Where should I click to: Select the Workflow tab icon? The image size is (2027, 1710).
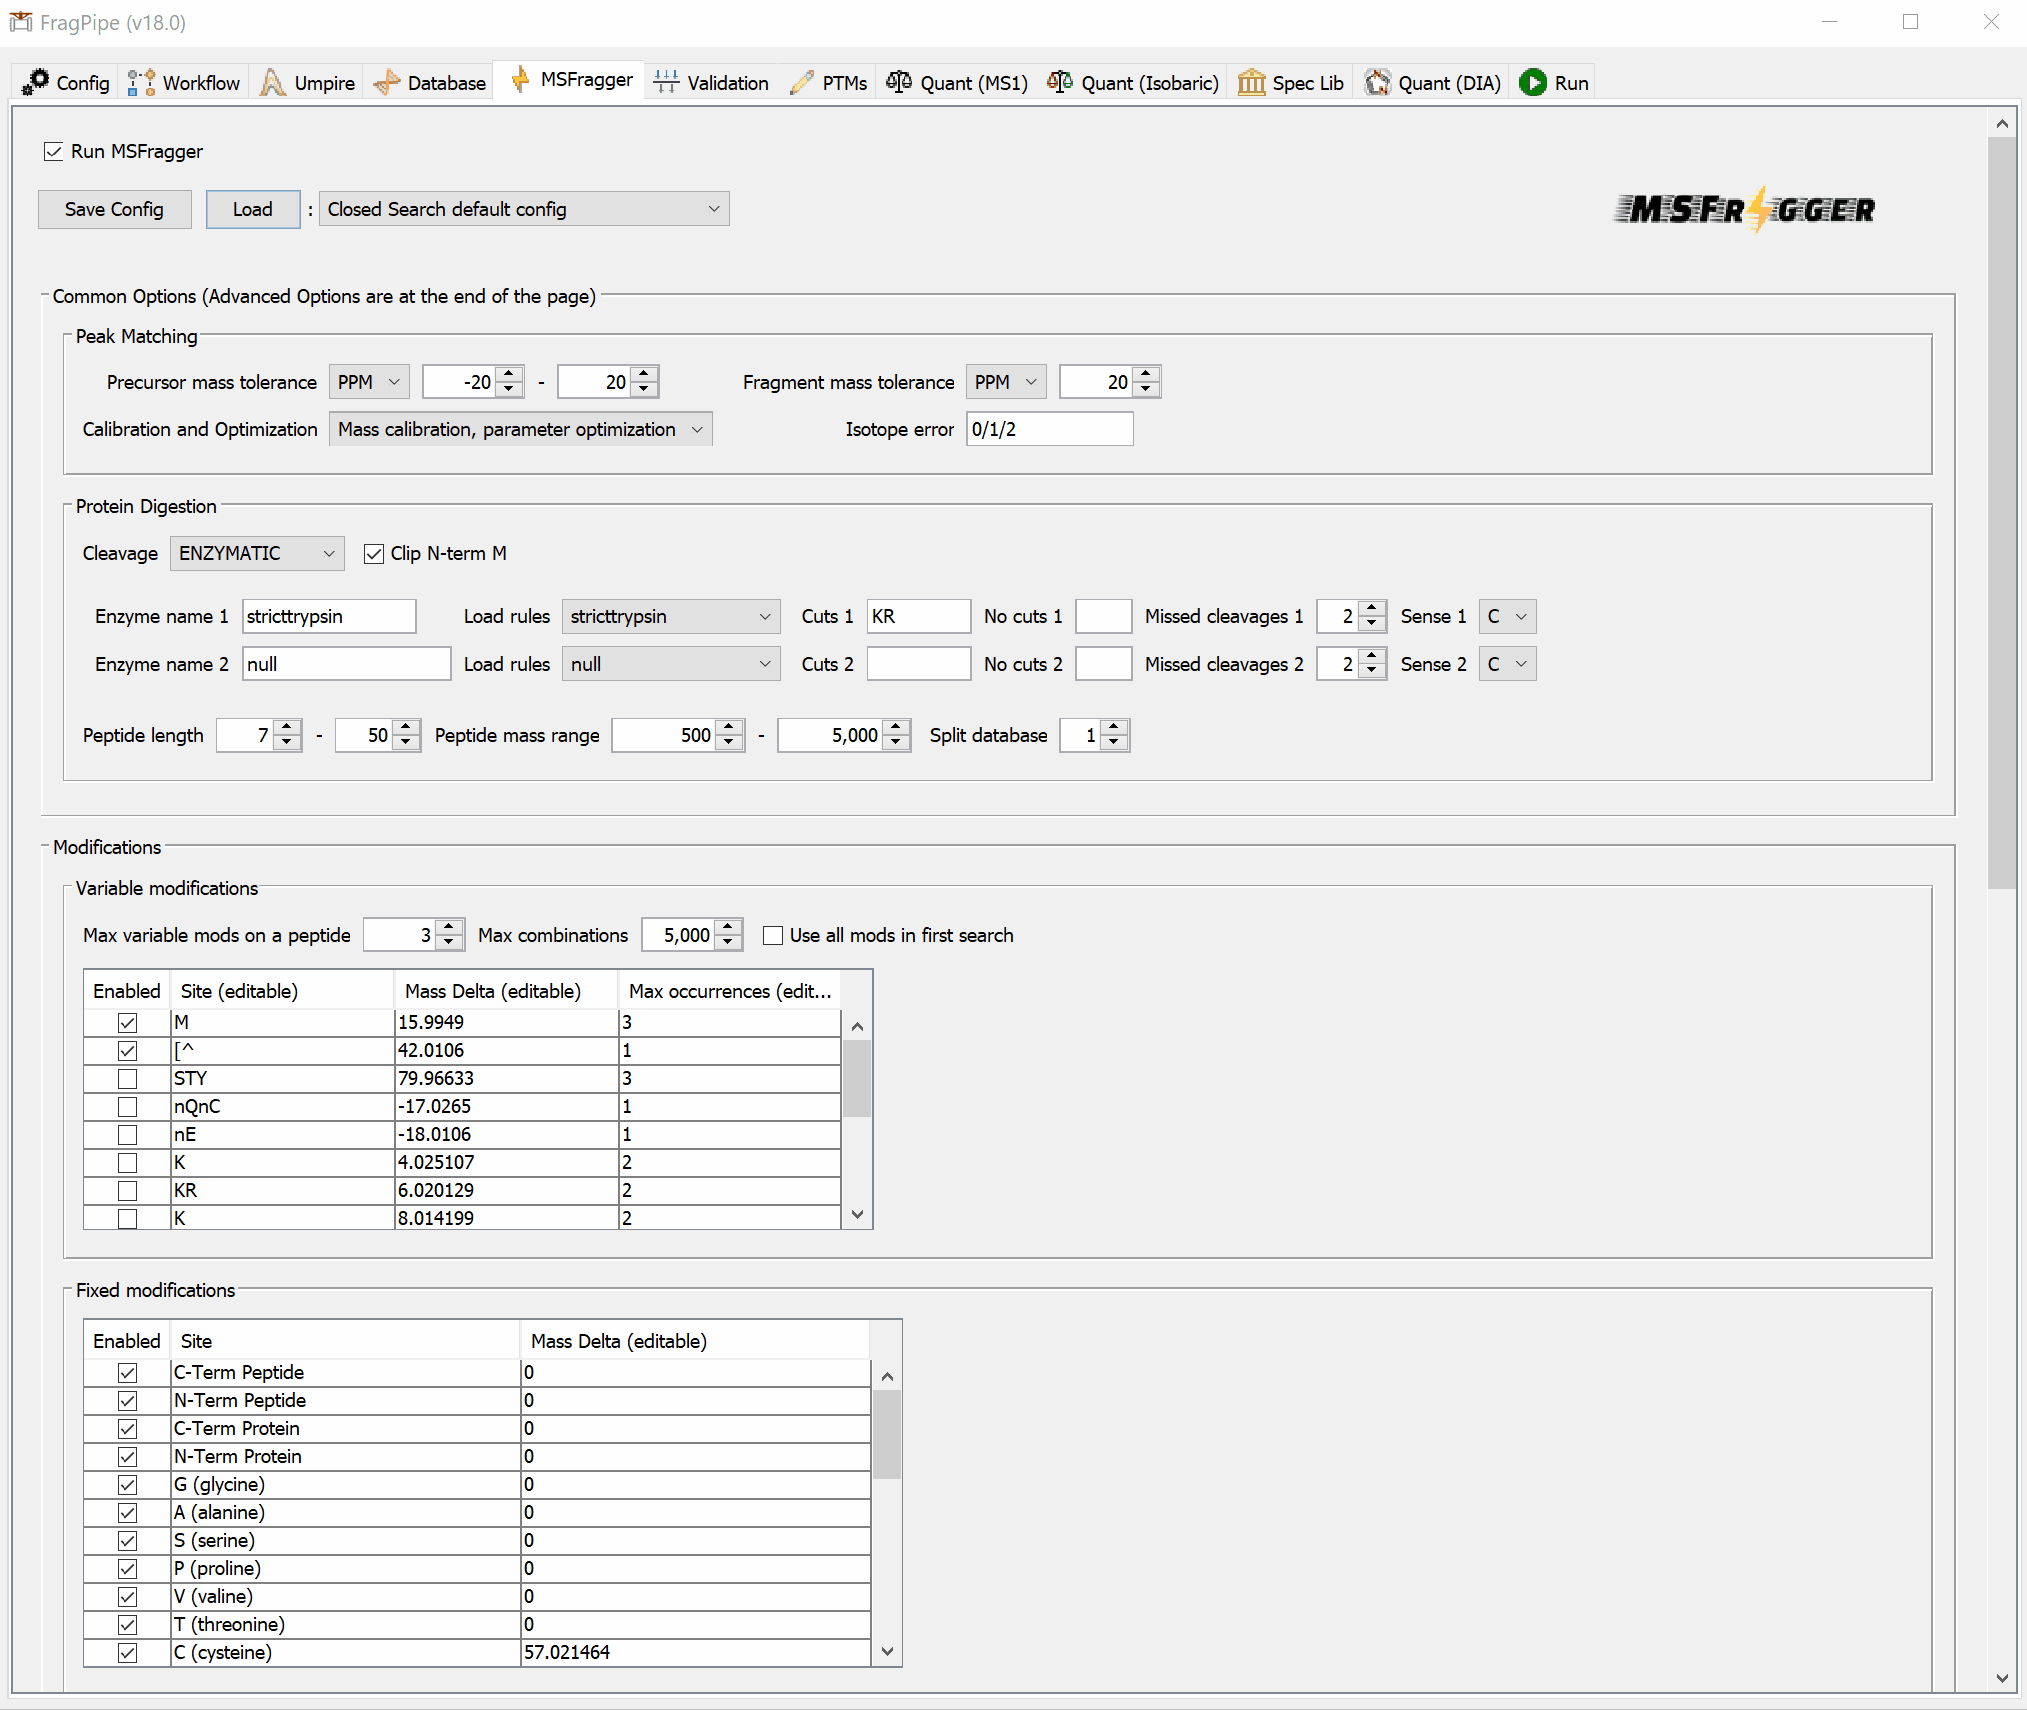pyautogui.click(x=139, y=82)
